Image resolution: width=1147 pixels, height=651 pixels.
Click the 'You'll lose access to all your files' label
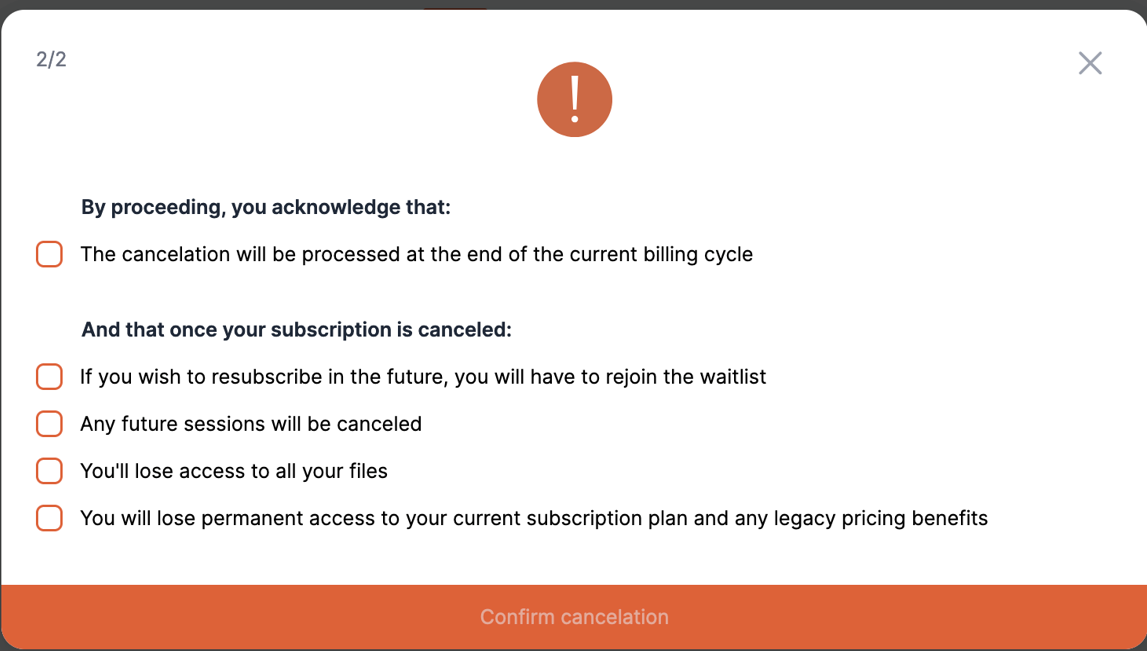pos(234,471)
